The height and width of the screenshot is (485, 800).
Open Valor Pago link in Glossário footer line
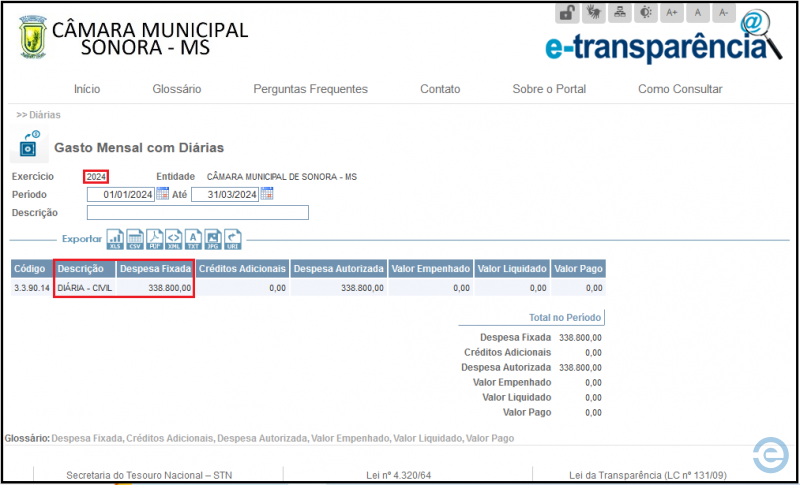click(490, 438)
